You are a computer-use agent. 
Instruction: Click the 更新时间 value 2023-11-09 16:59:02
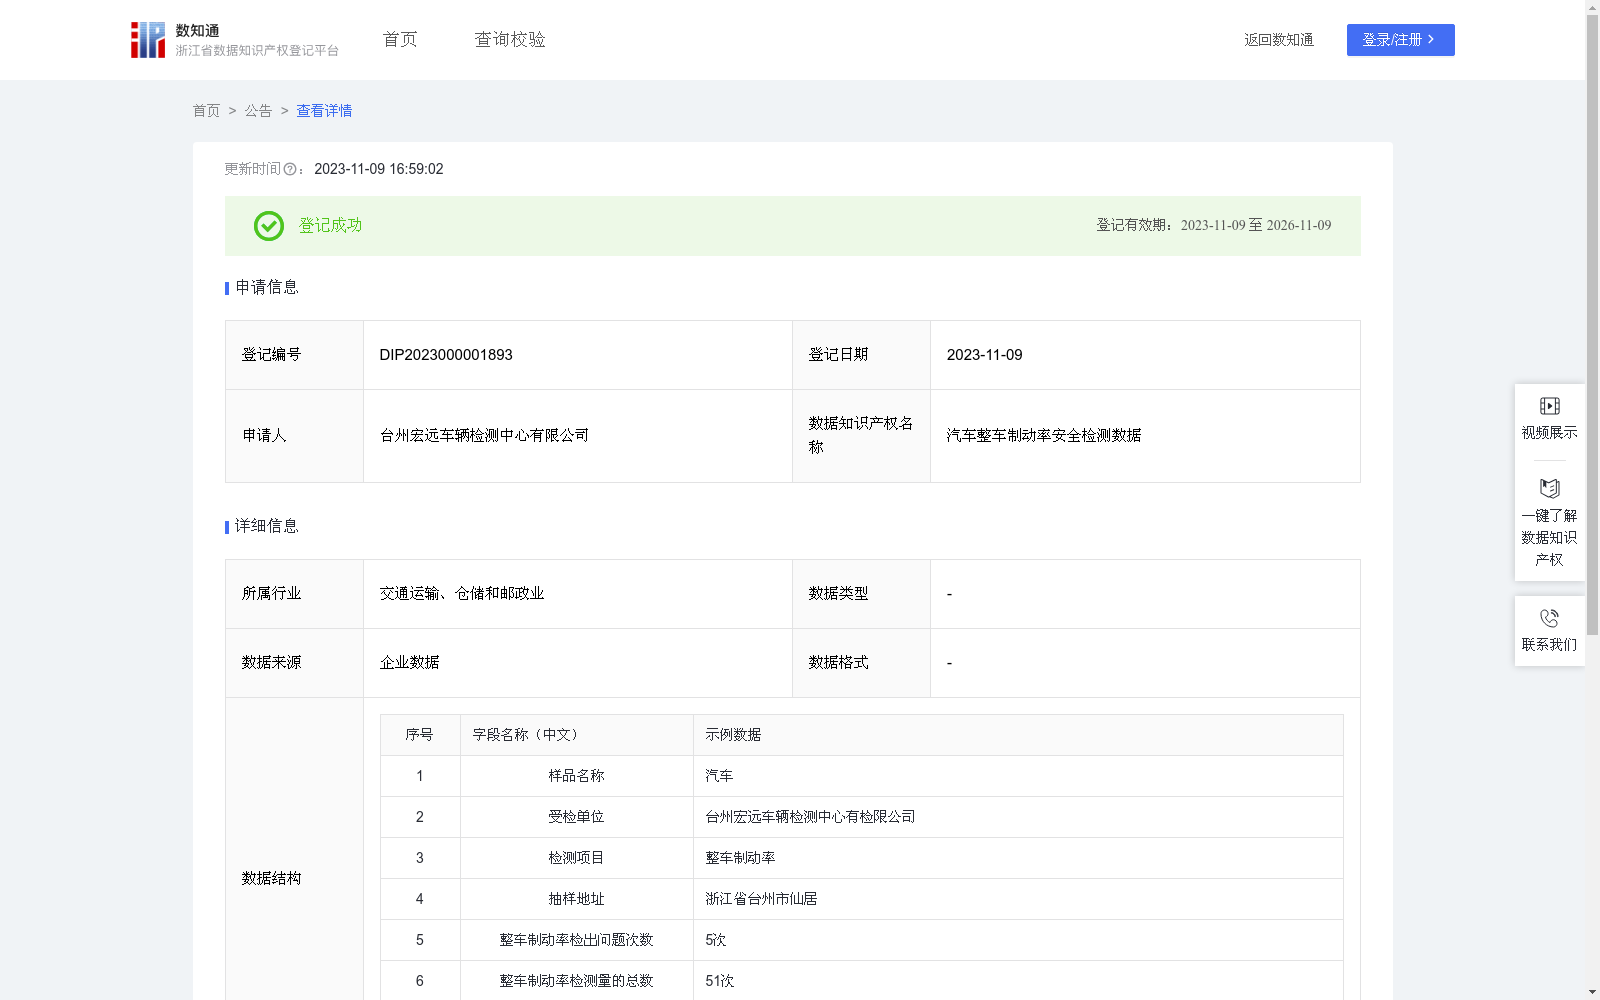point(379,169)
